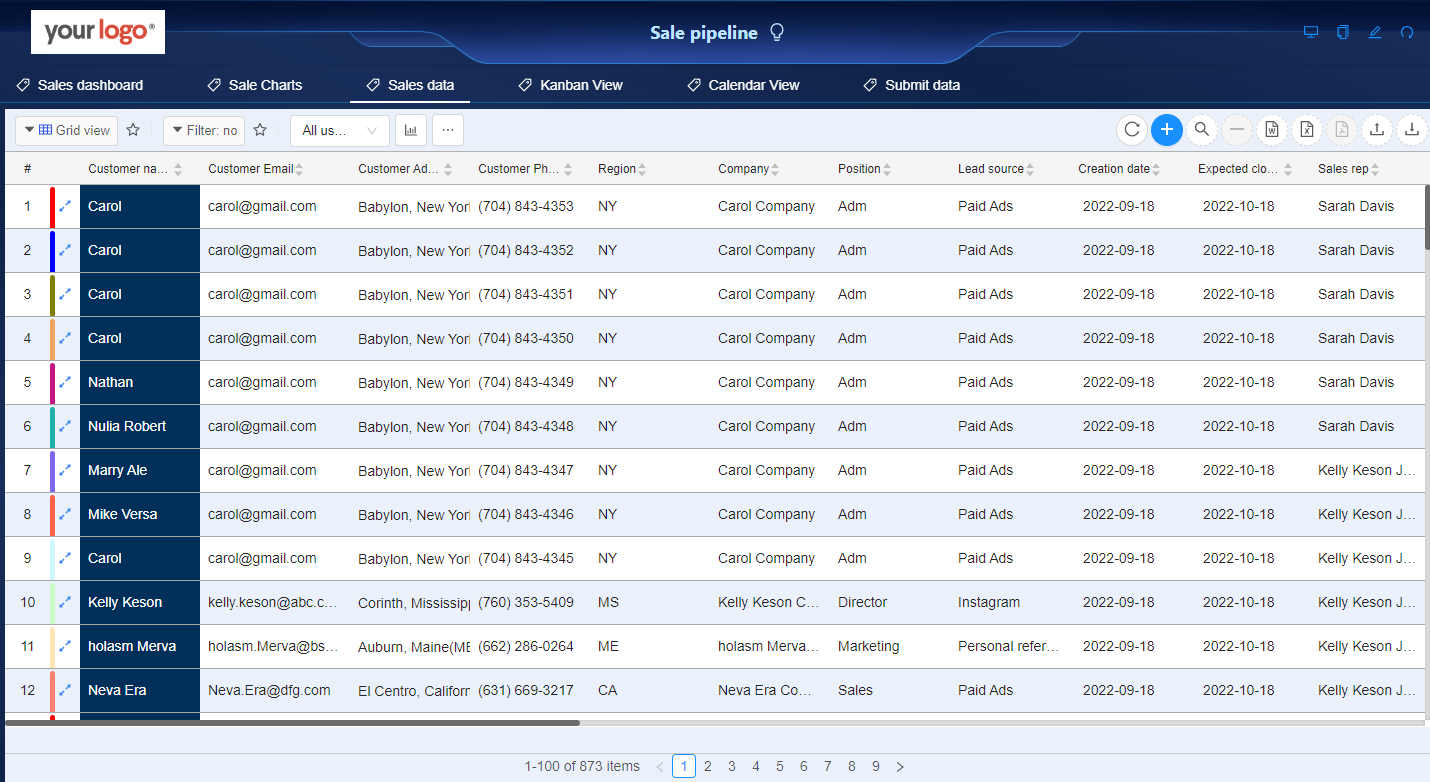This screenshot has height=782, width=1430.
Task: Expand holasm Merva's record with arrows icon
Action: (65, 646)
